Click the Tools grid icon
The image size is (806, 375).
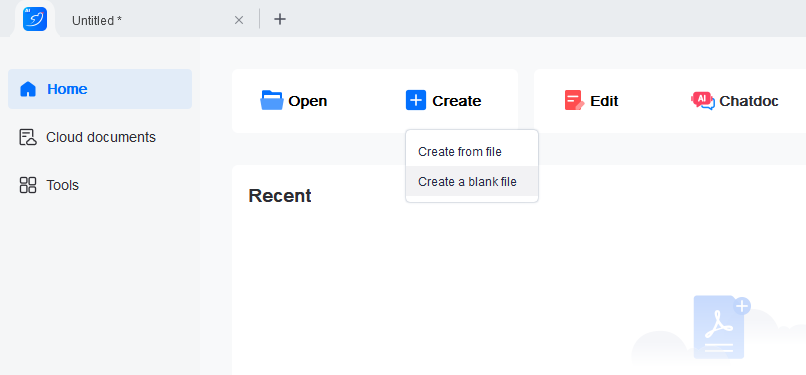28,185
